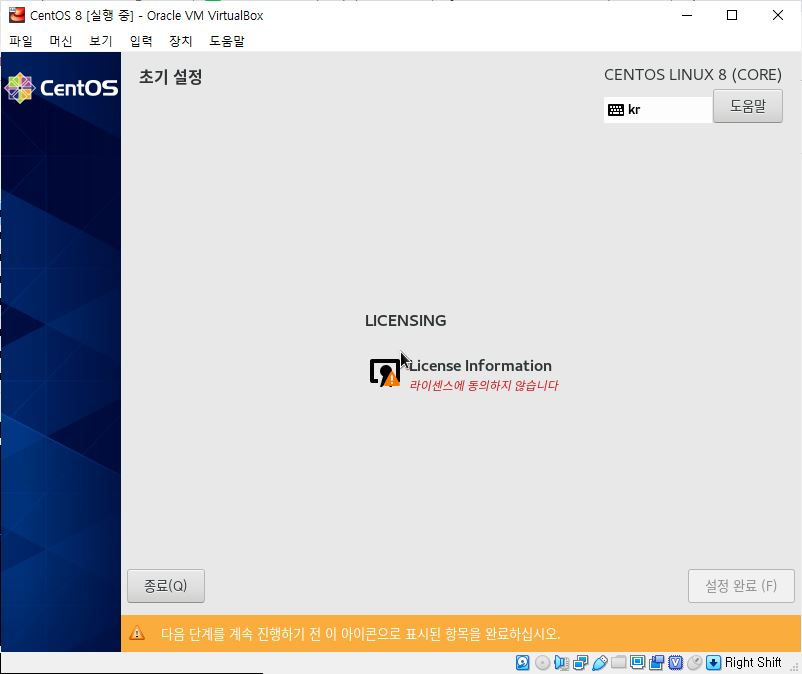The width and height of the screenshot is (802, 674).
Task: Click the keyboard layout icon beside kr
Action: tap(616, 109)
